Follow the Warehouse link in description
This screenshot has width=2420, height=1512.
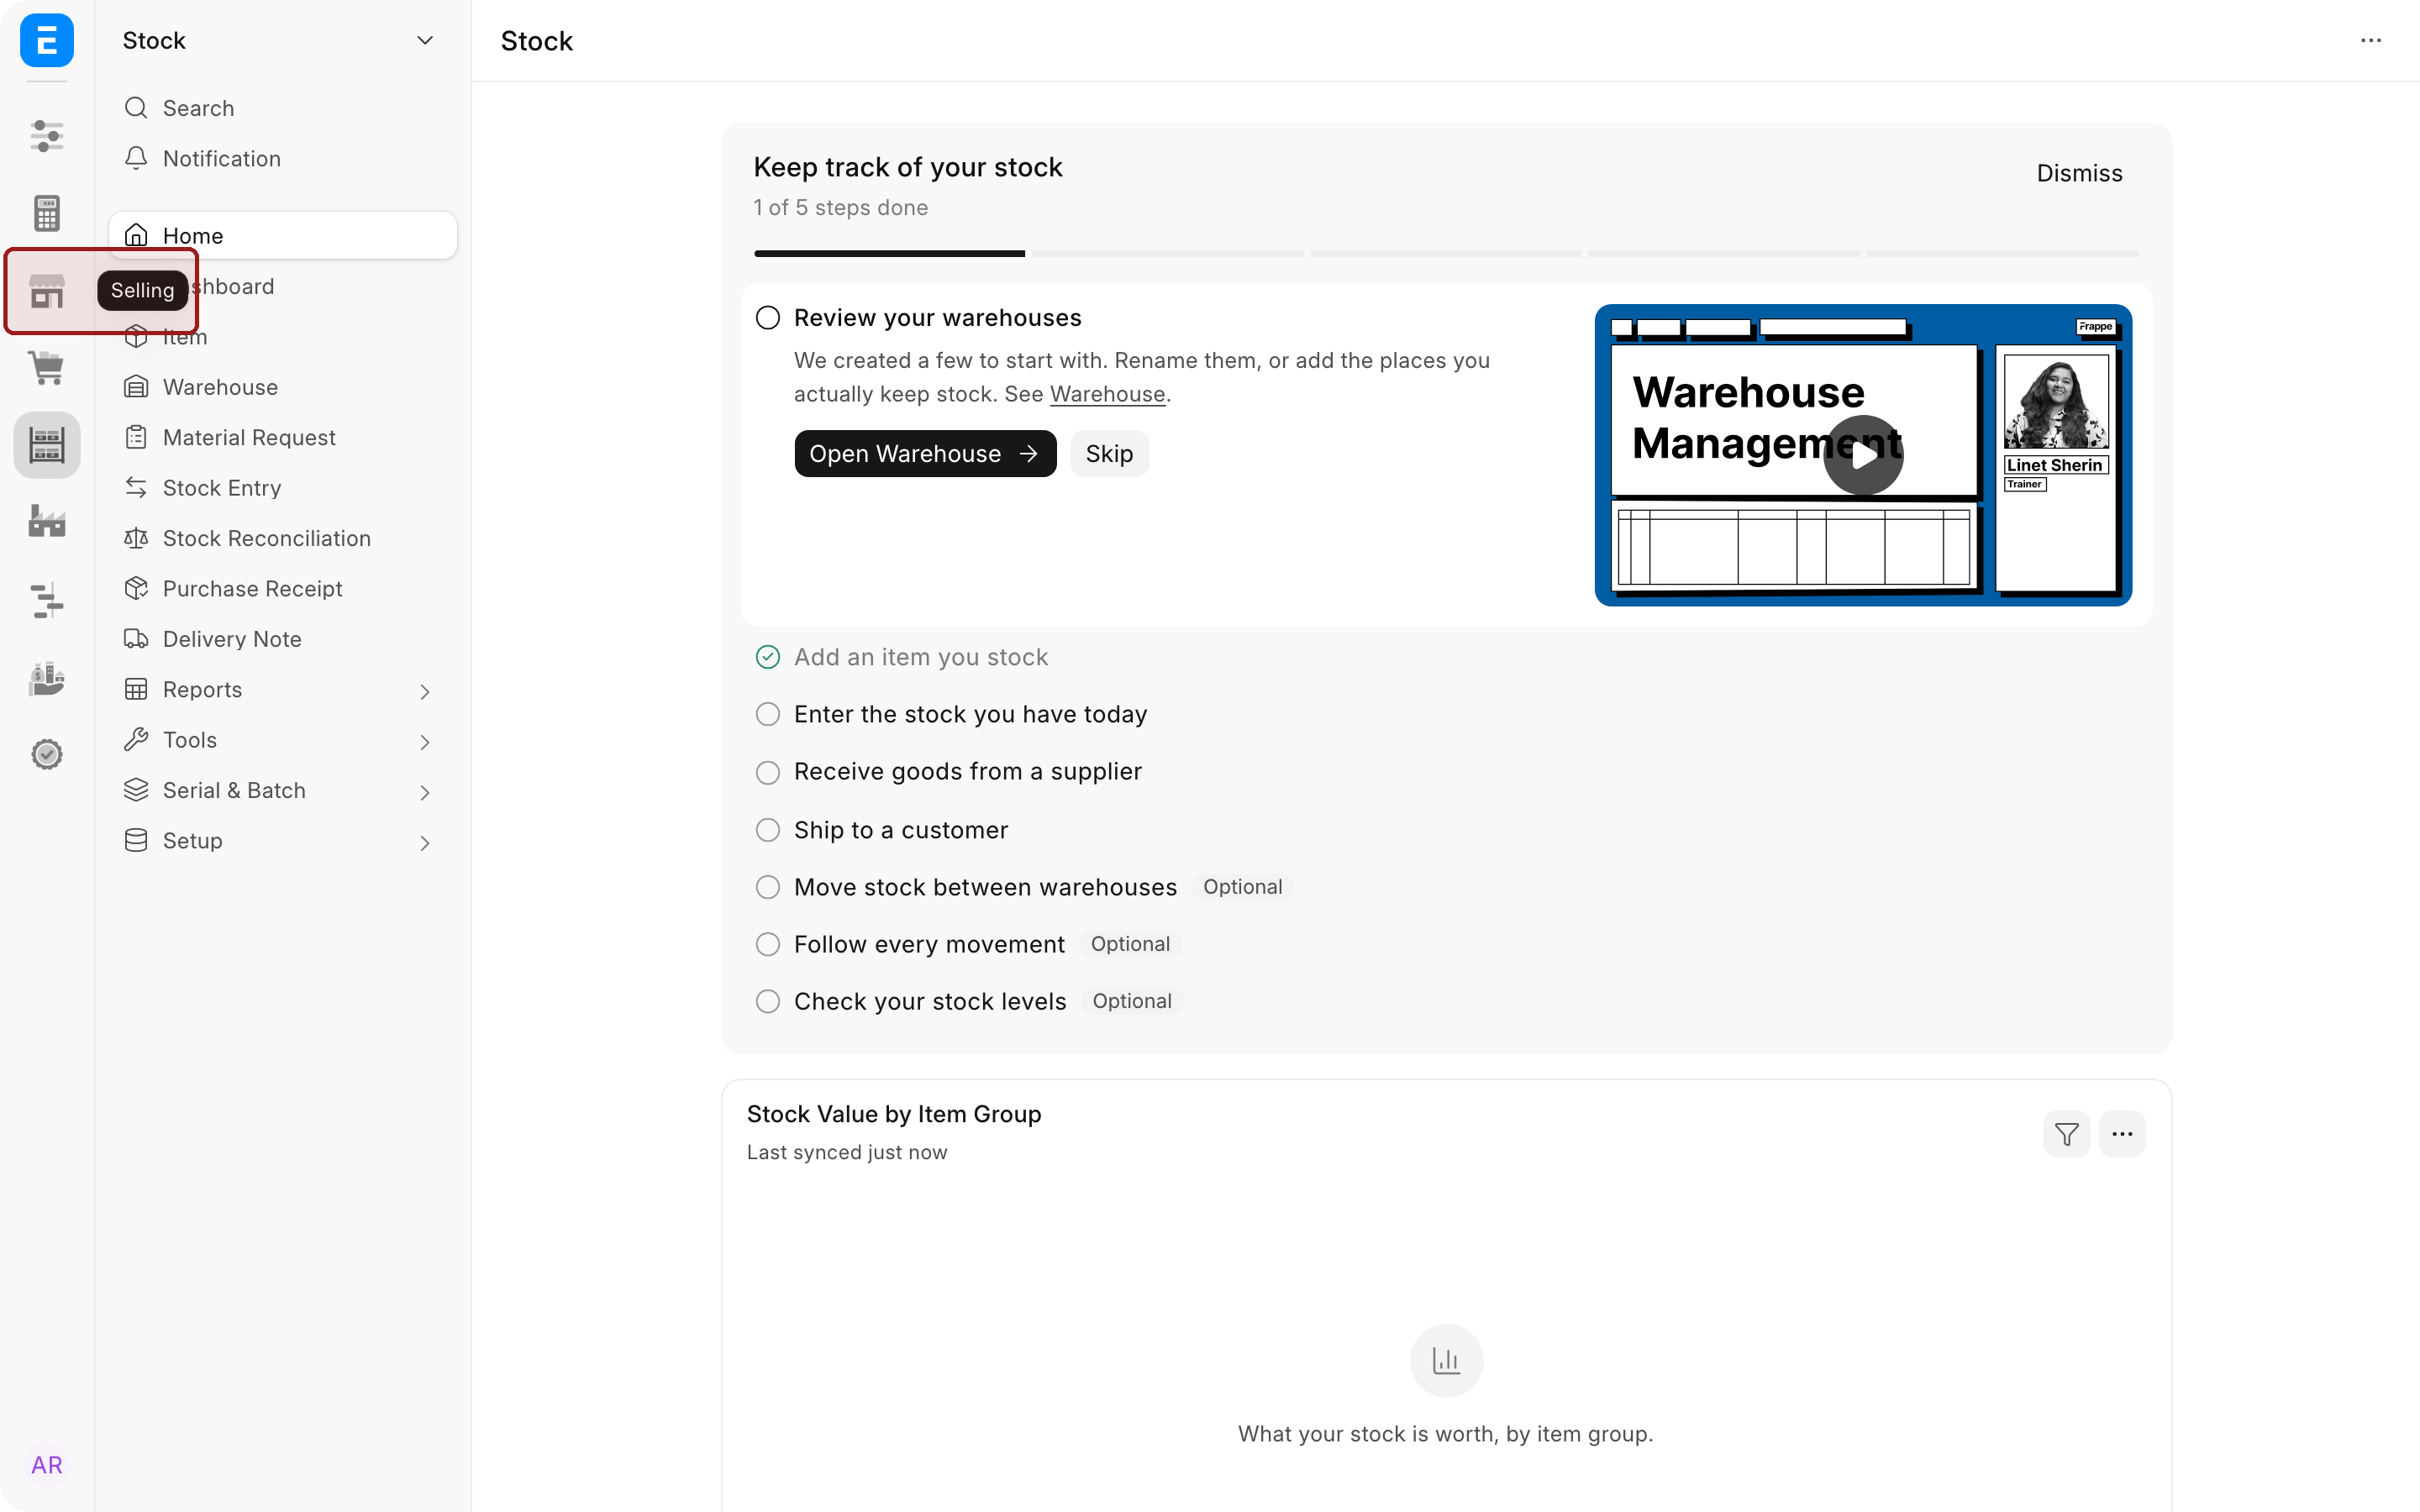coord(1107,394)
